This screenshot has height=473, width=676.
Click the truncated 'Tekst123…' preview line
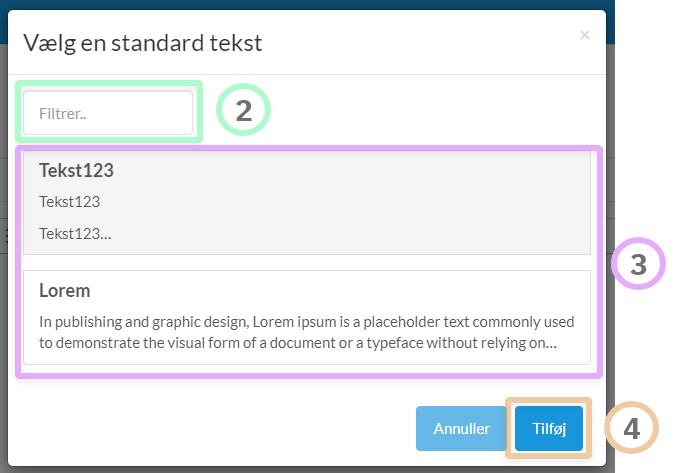(x=75, y=233)
